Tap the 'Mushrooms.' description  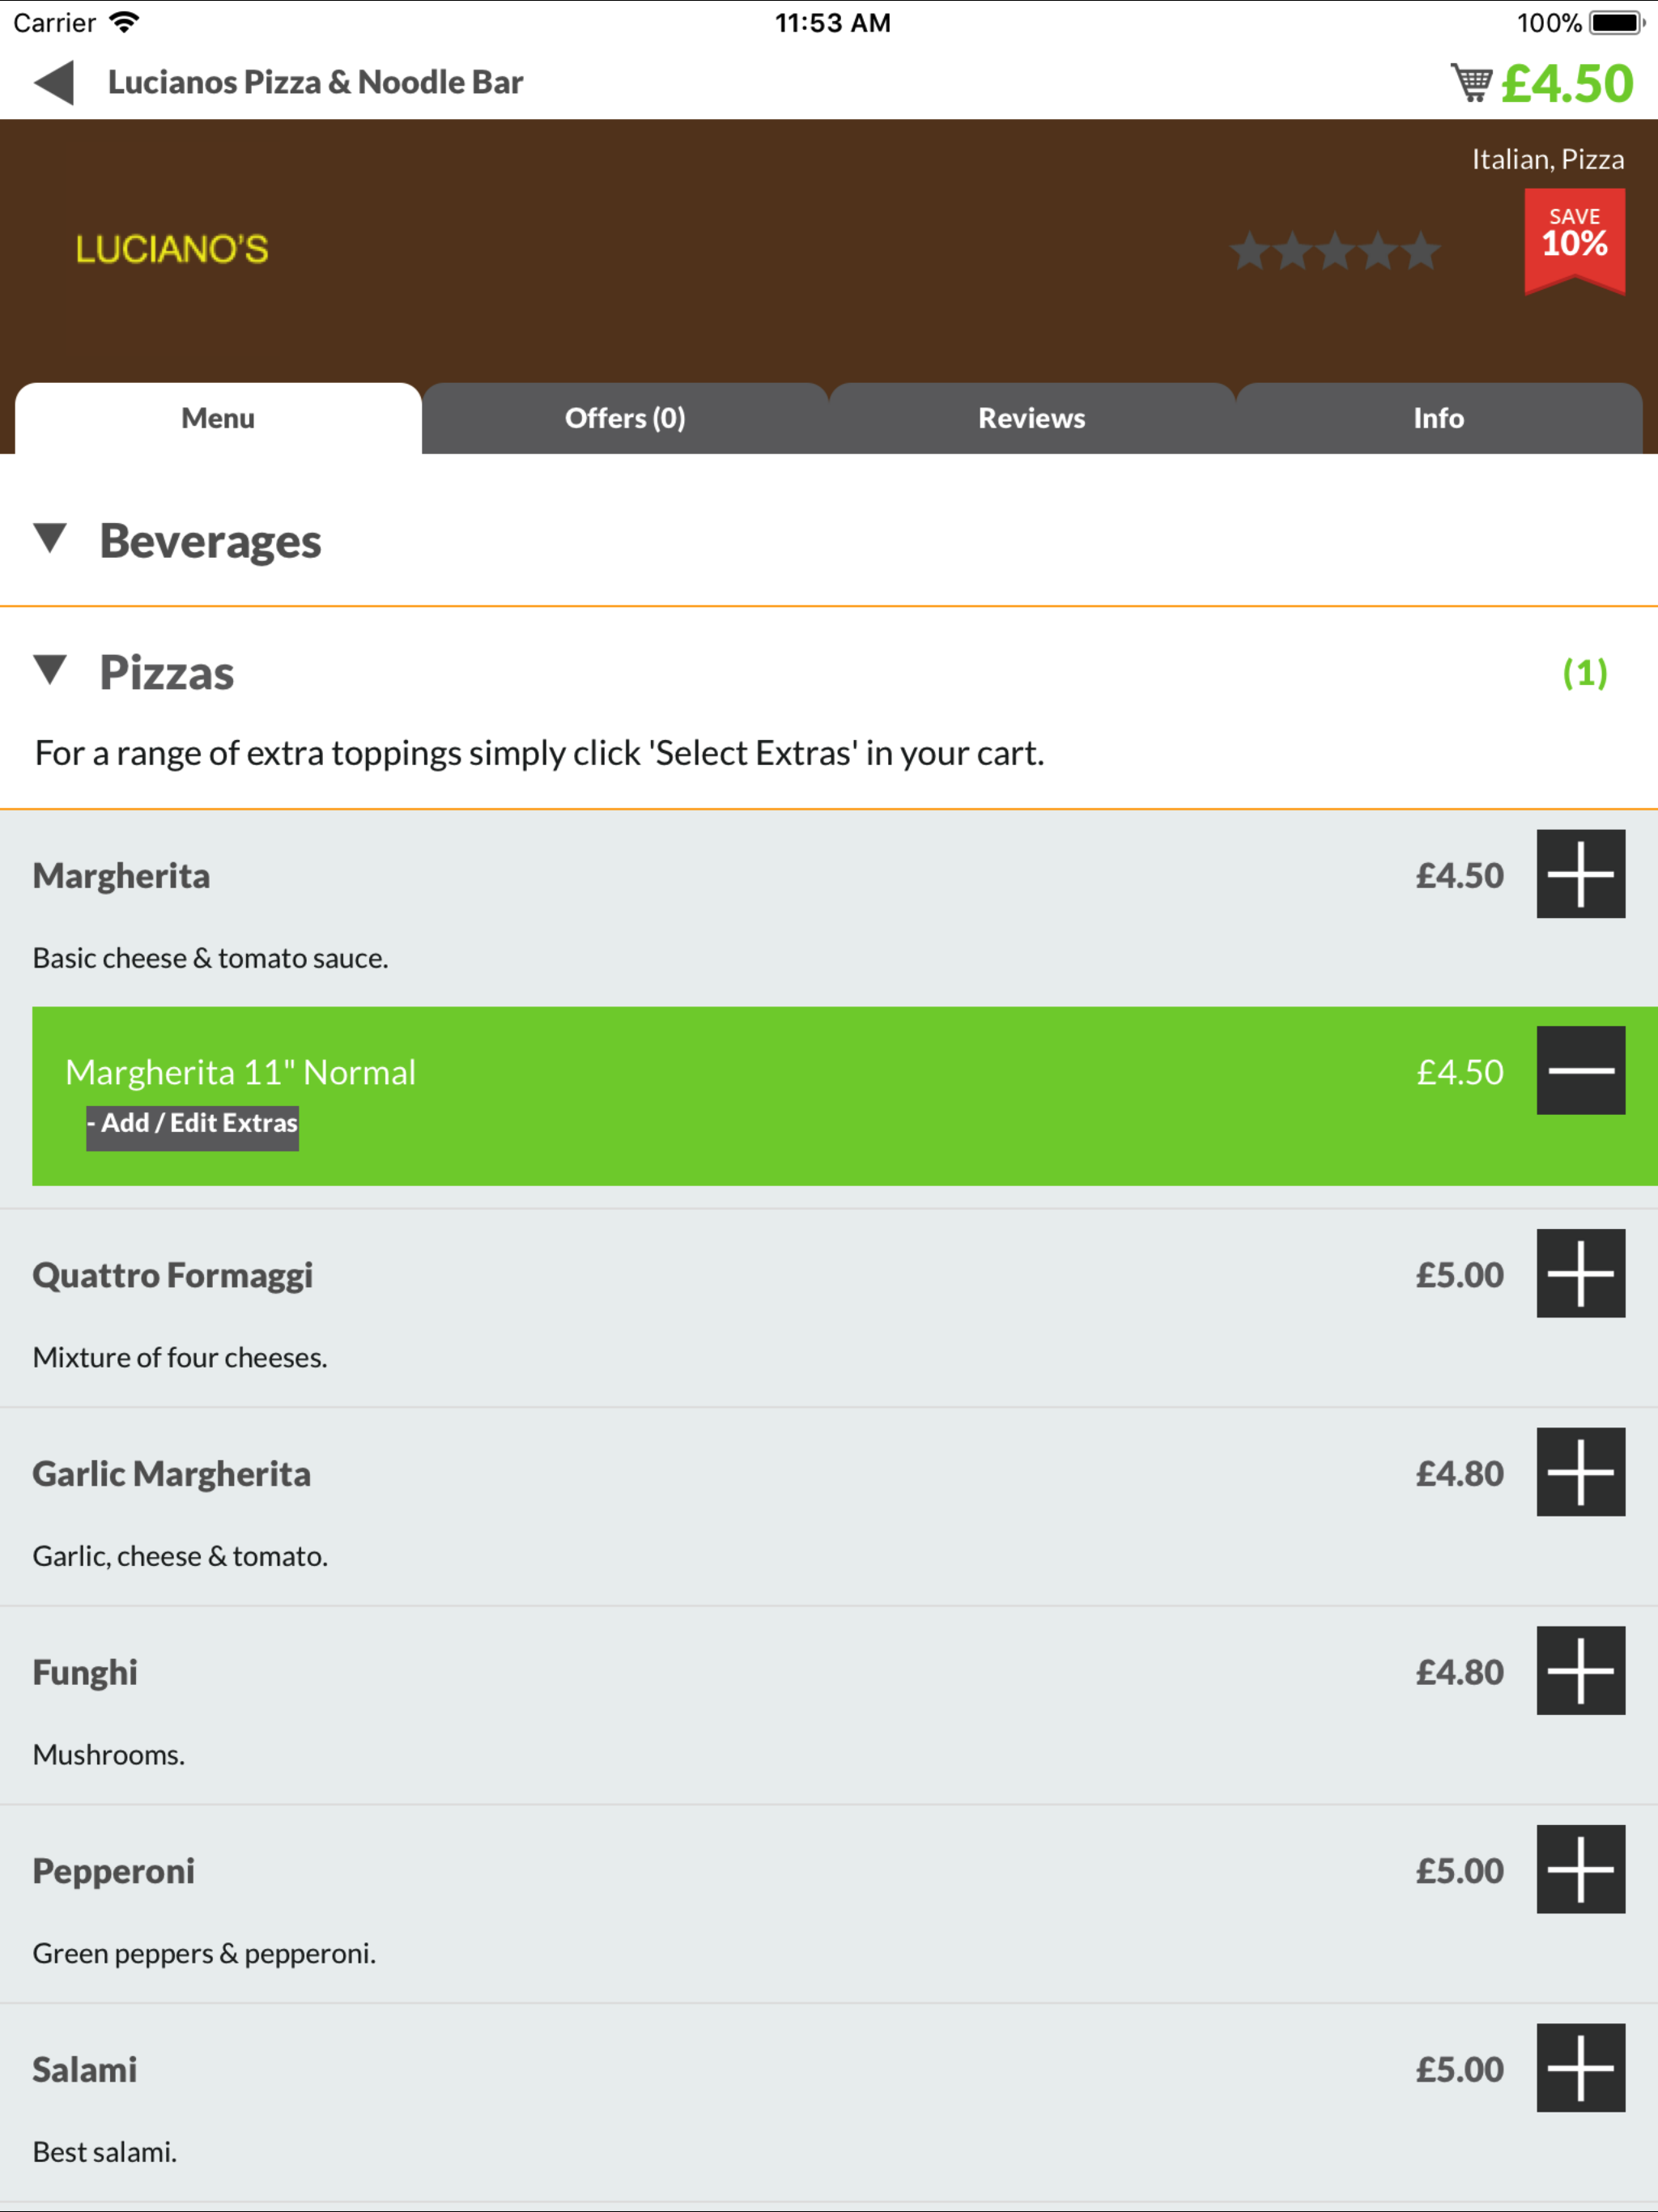(x=109, y=1755)
